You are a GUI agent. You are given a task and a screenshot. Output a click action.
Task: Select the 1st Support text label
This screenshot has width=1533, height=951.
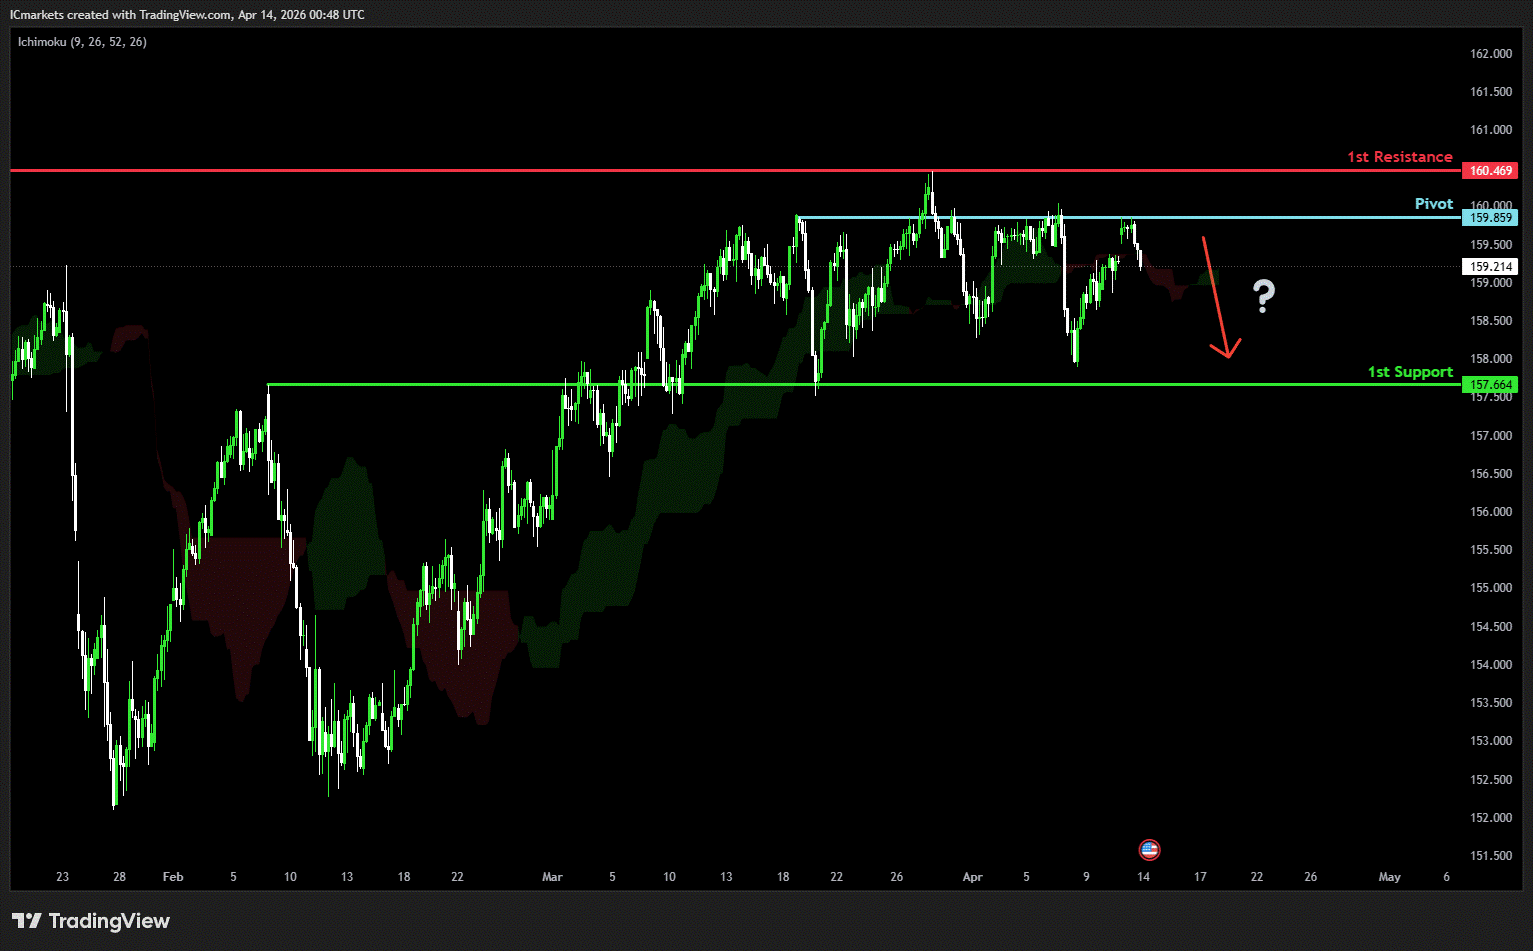pos(1410,372)
